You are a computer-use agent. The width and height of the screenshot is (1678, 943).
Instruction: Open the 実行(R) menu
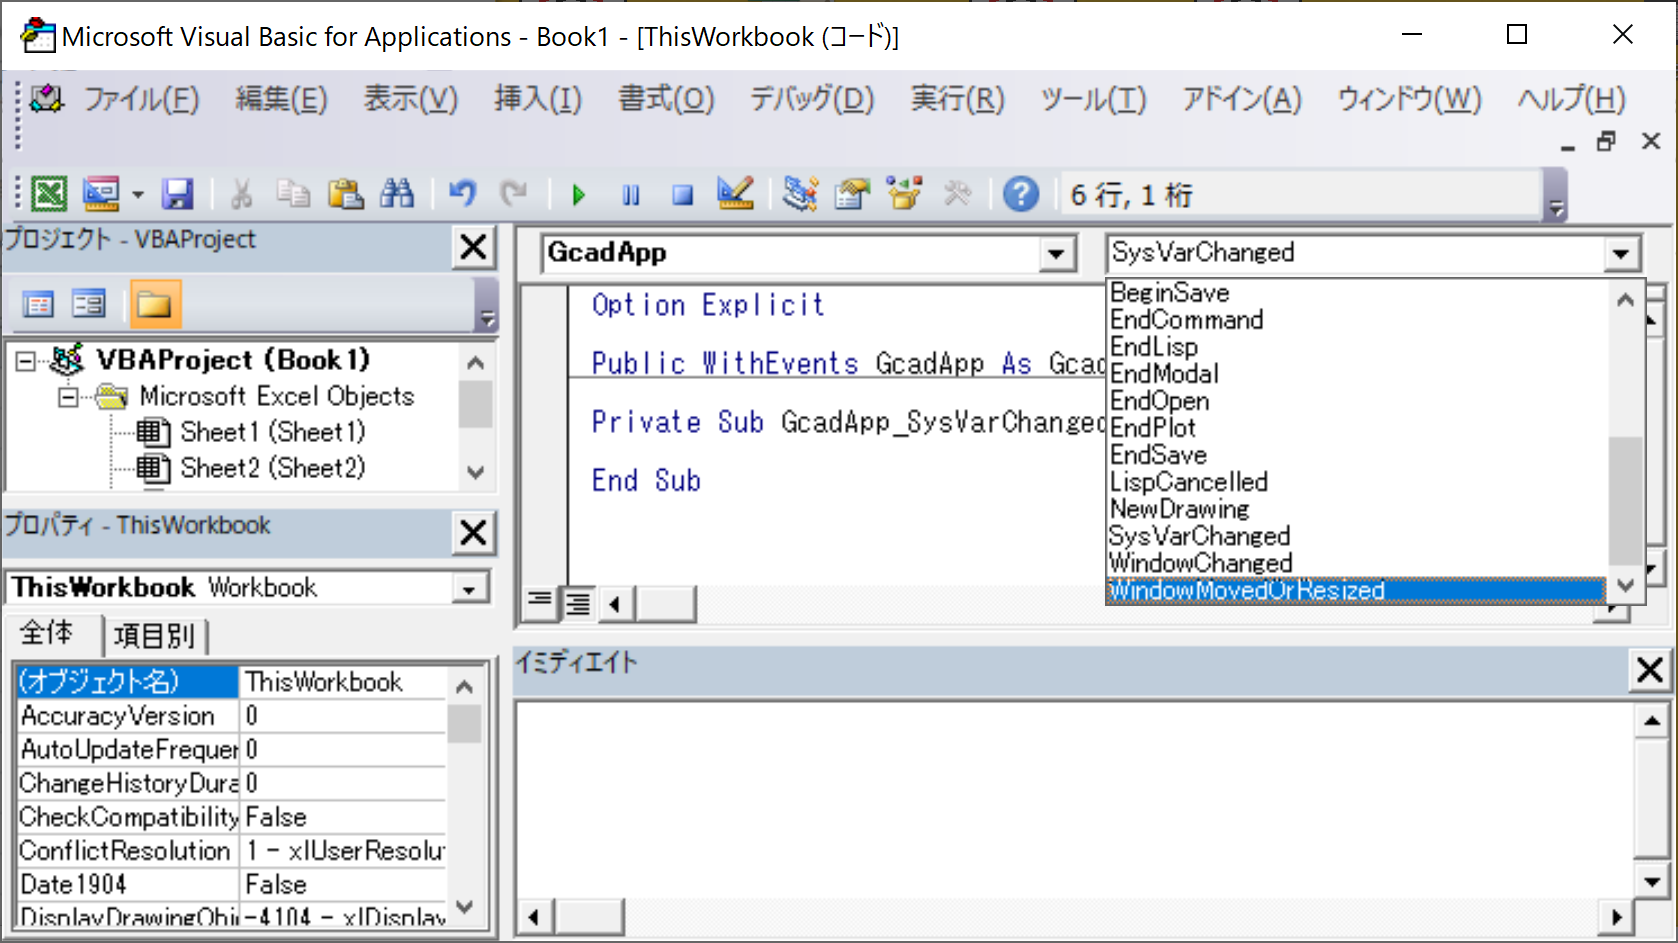click(957, 99)
